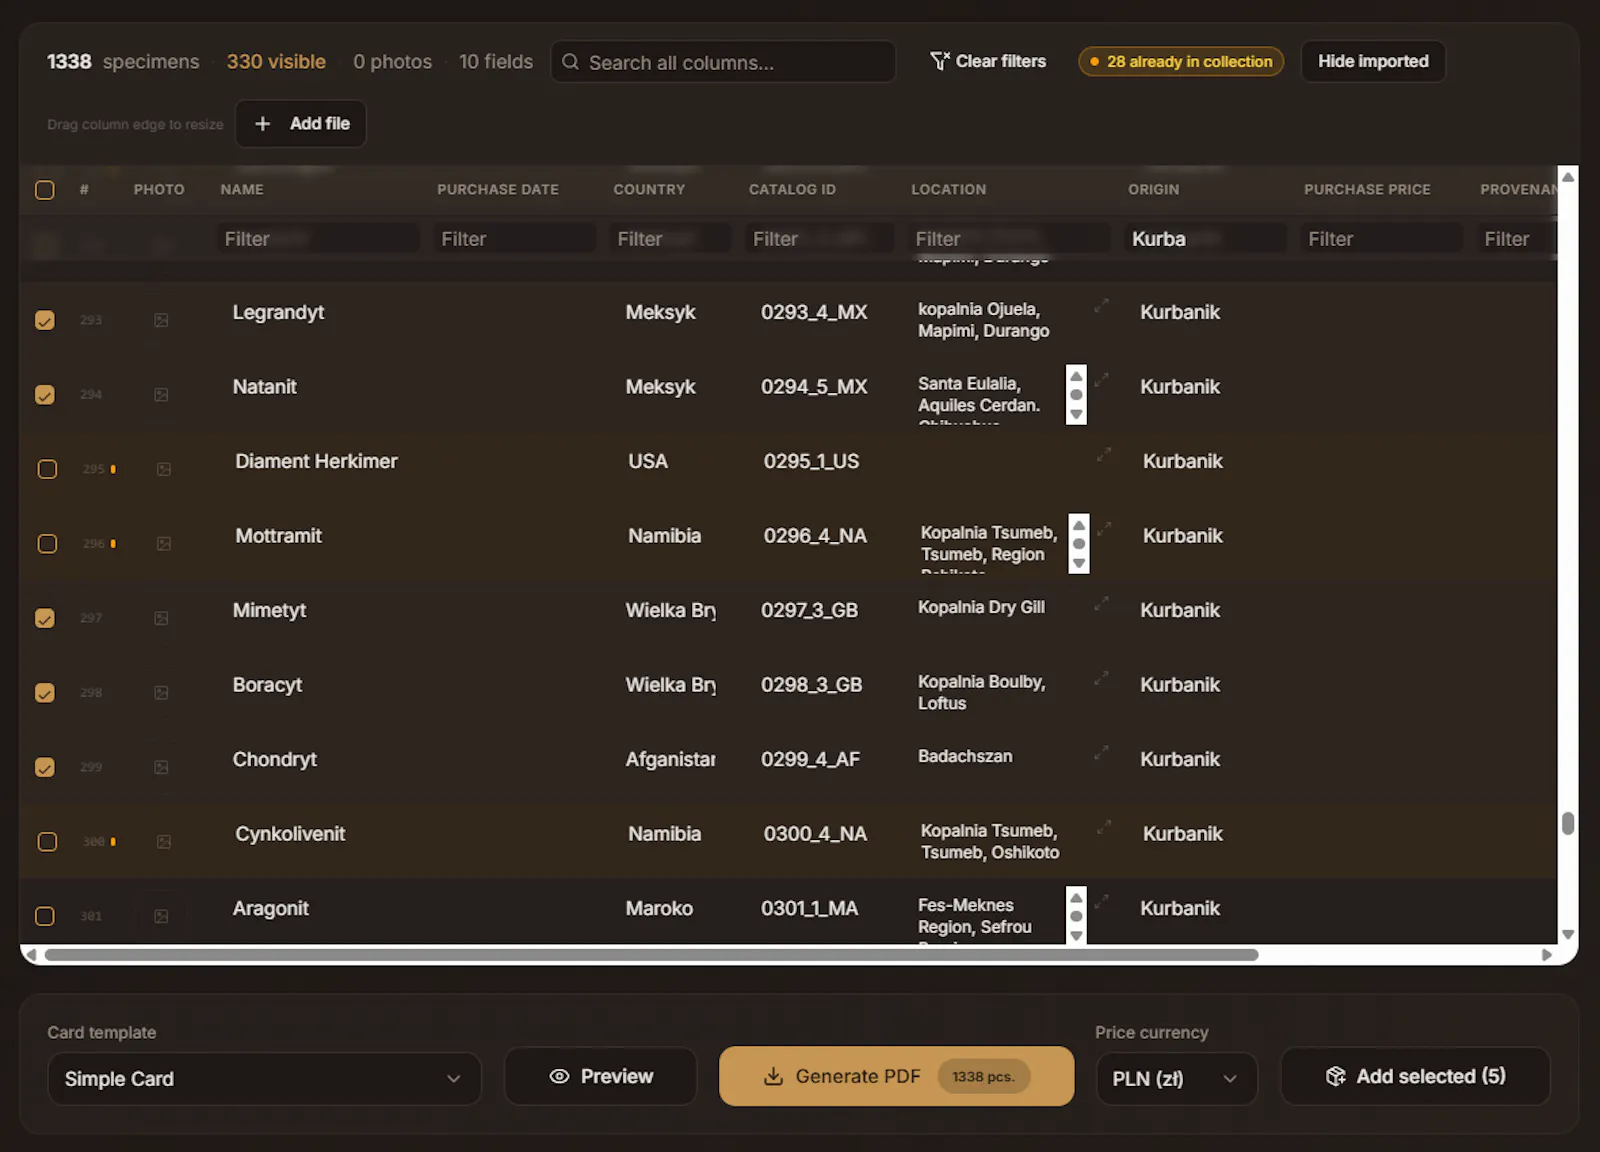
Task: Click the photo placeholder icon for Chondryt
Action: coord(161,767)
